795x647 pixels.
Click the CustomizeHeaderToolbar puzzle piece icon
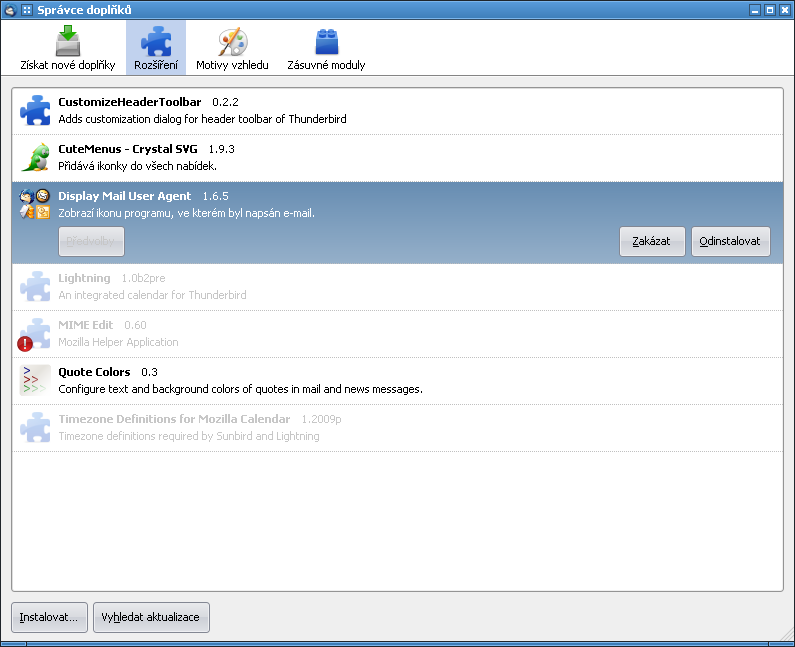click(x=35, y=110)
